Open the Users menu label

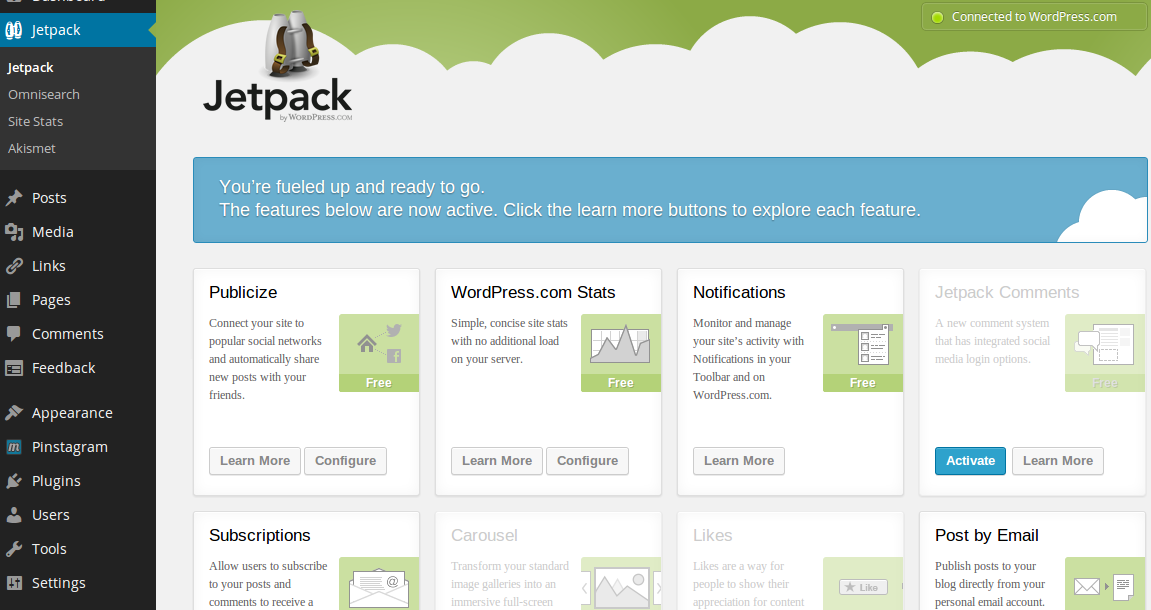51,515
